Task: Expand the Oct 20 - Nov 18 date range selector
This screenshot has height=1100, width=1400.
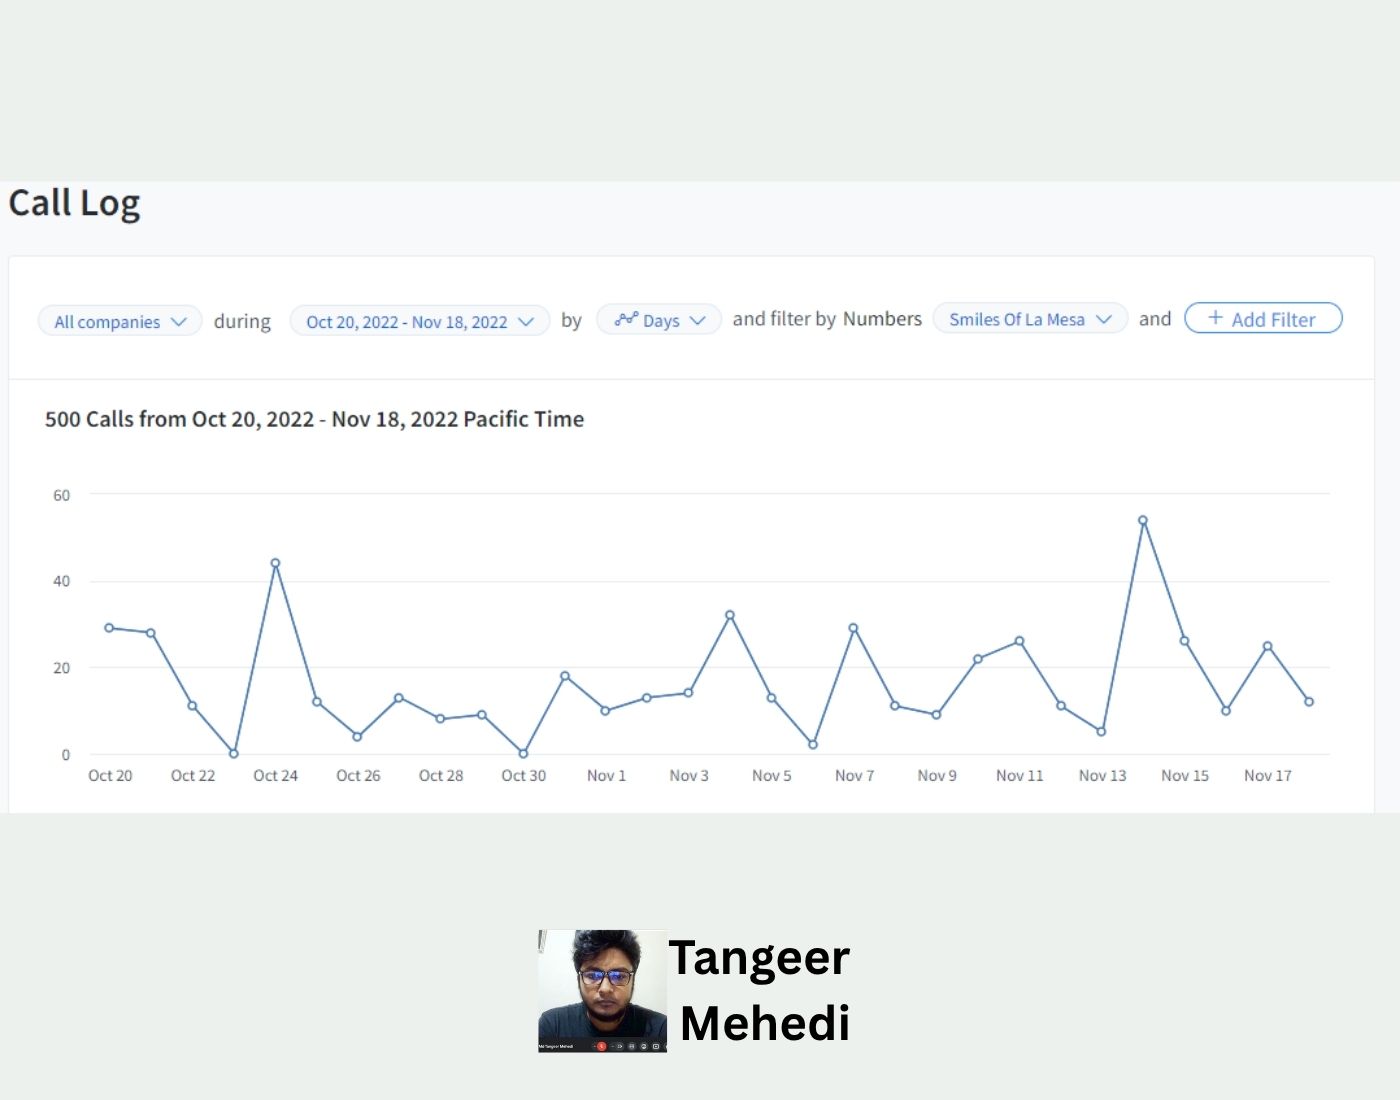Action: point(419,321)
